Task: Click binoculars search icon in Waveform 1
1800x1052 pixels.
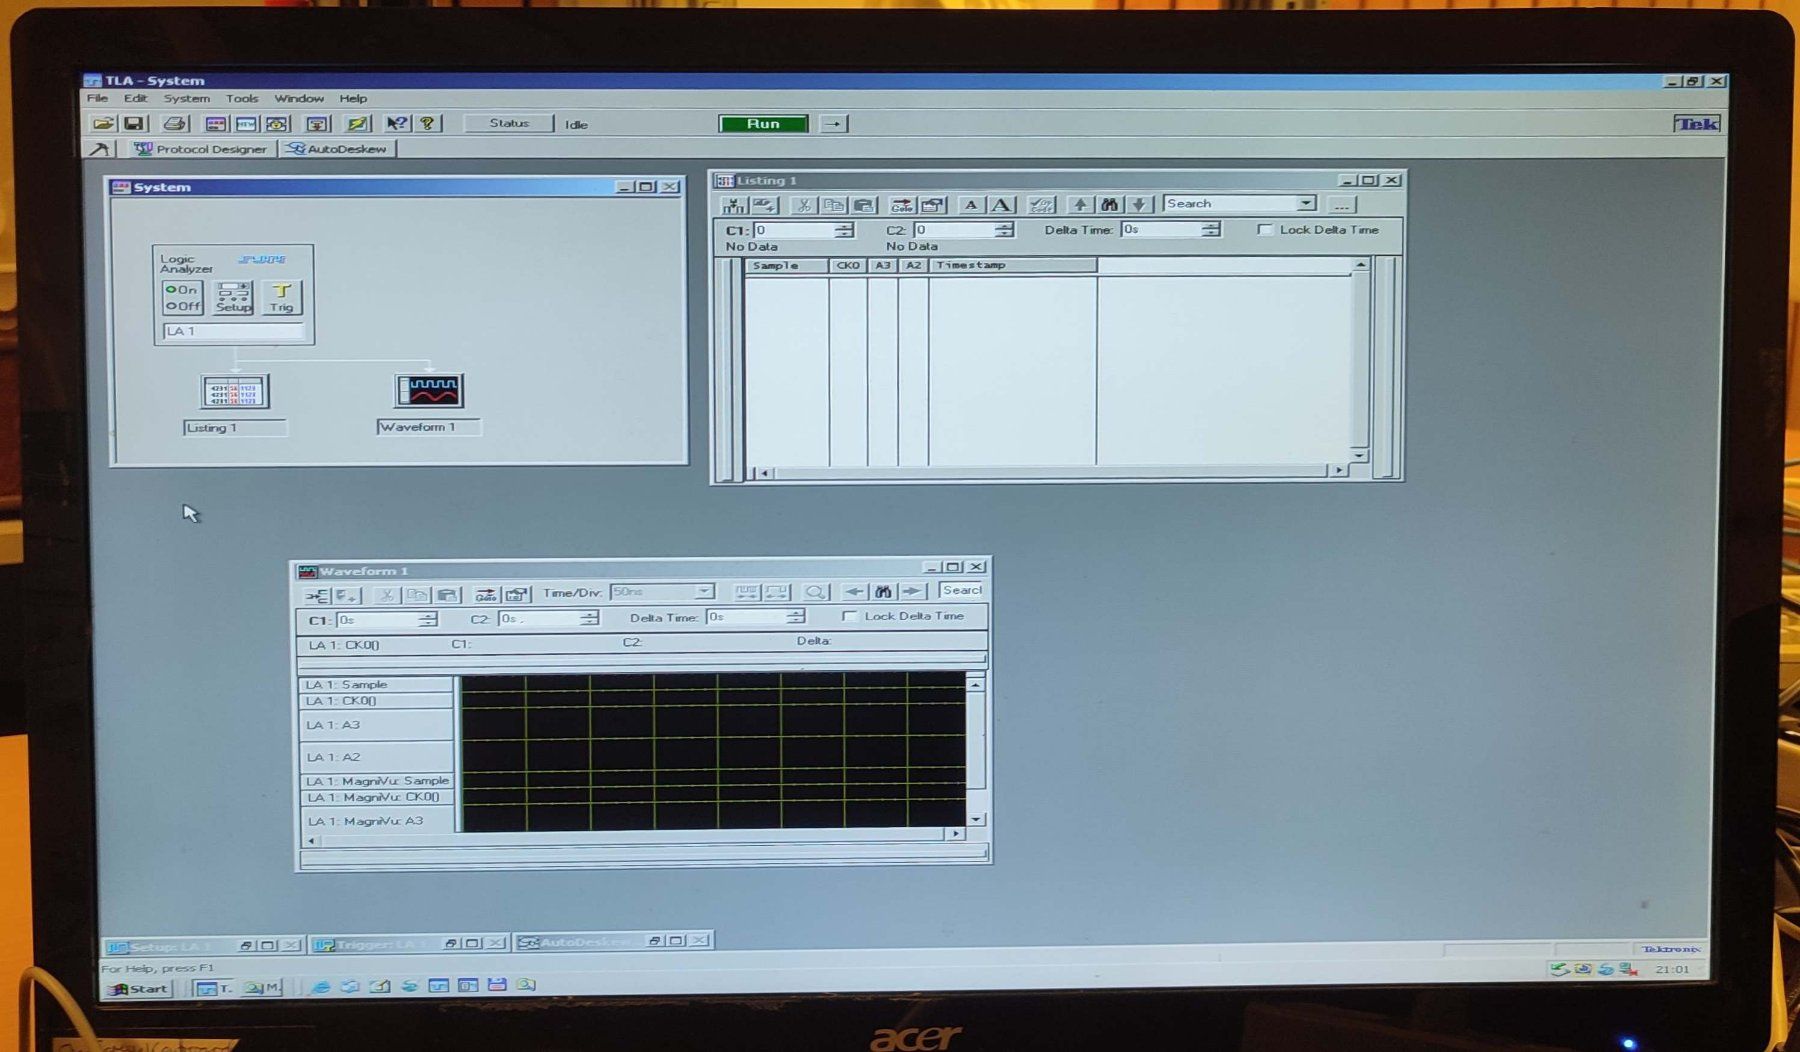Action: pyautogui.click(x=883, y=592)
